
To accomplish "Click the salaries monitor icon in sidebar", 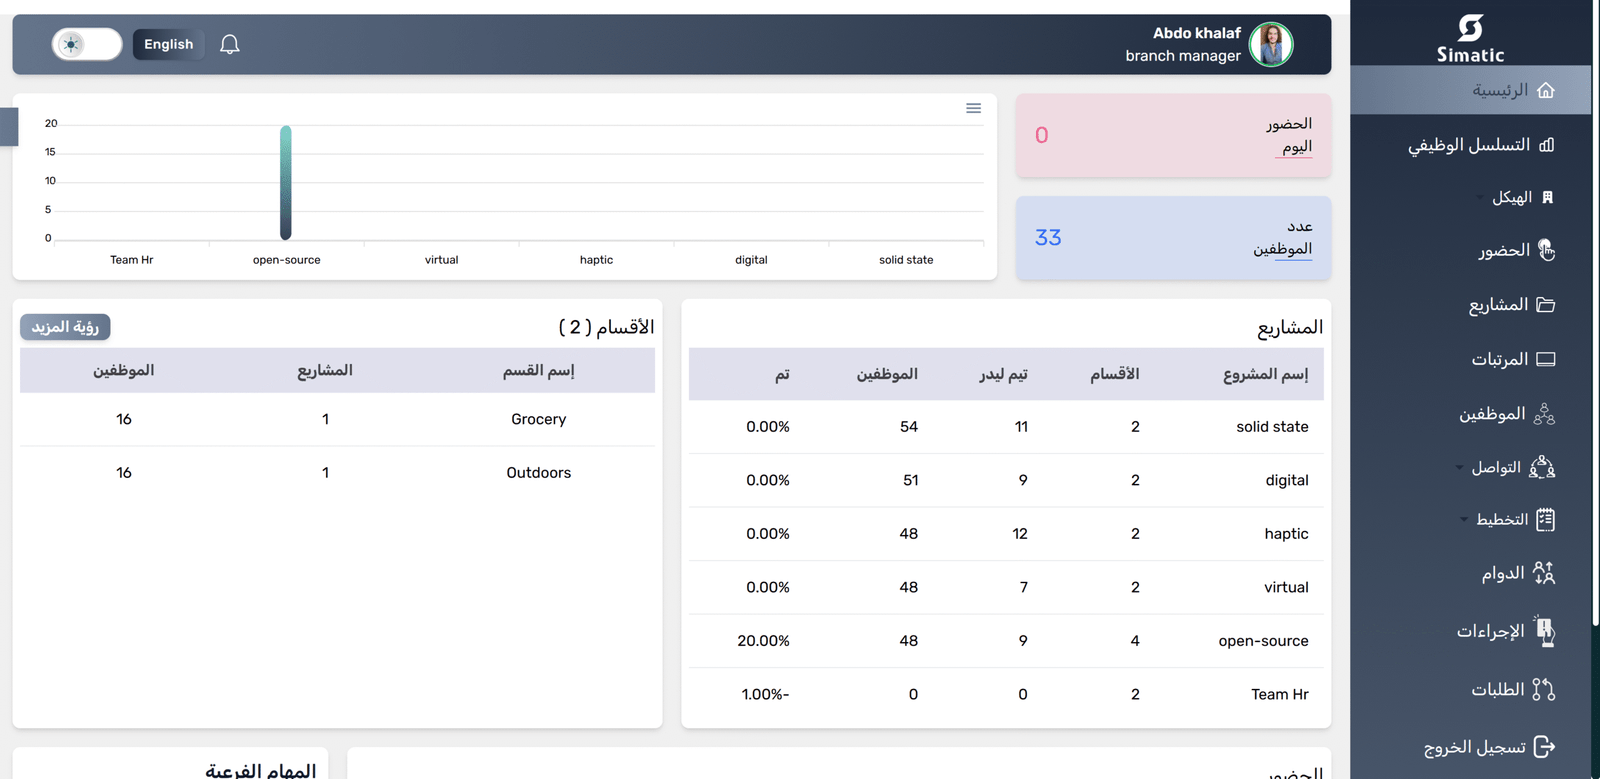I will point(1546,359).
